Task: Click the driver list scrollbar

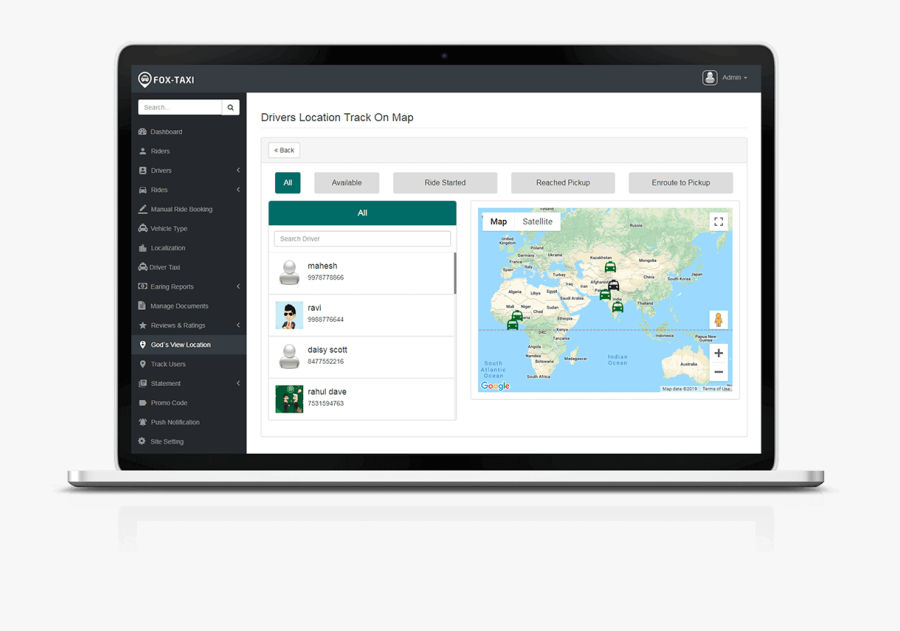Action: pyautogui.click(x=455, y=273)
